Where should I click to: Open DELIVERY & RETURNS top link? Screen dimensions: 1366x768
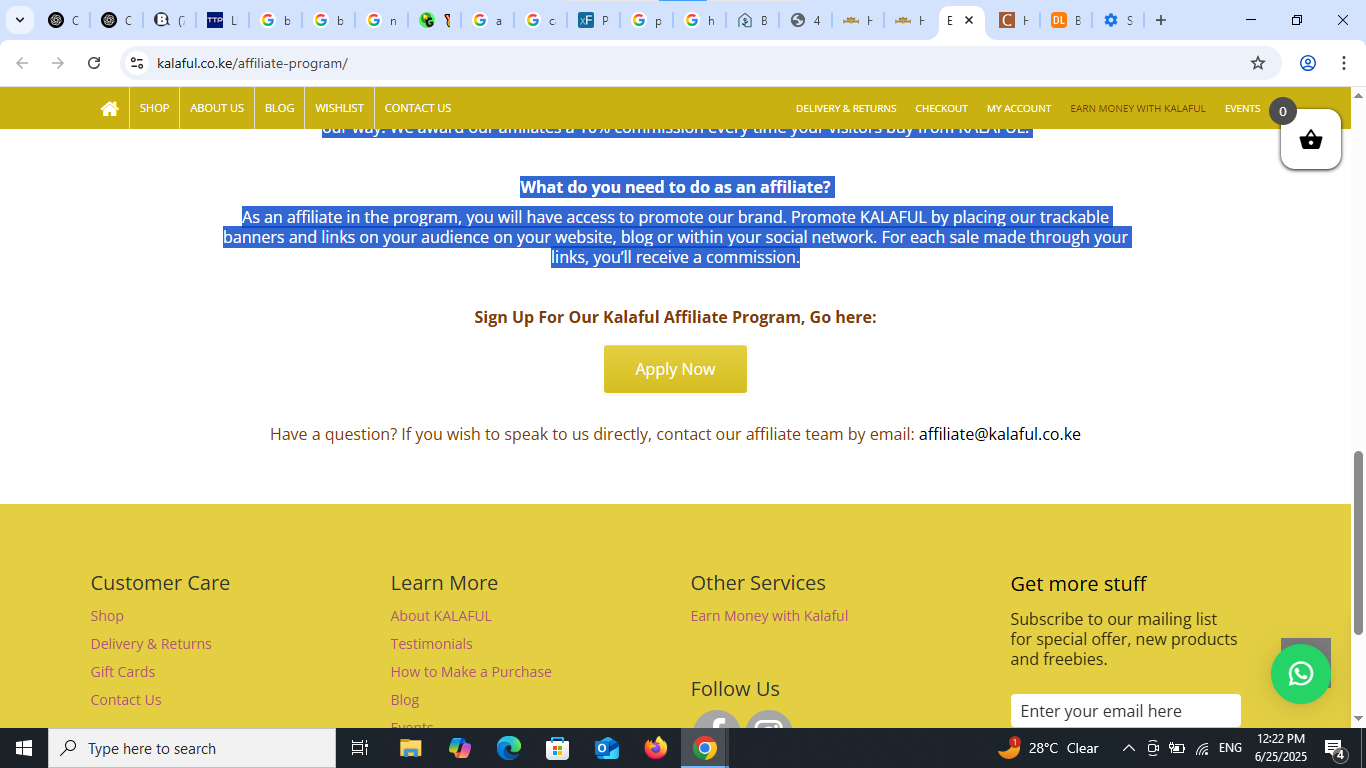pos(846,108)
